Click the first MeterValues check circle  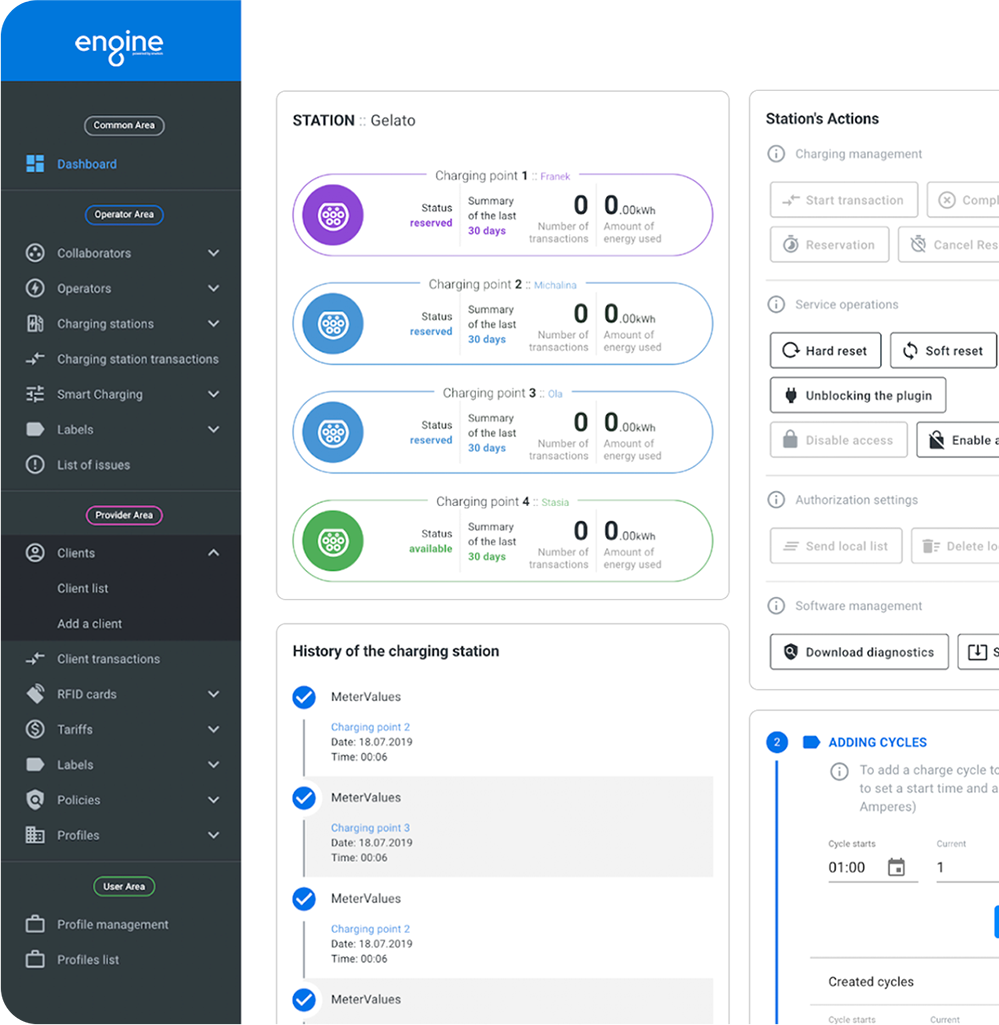coord(304,697)
